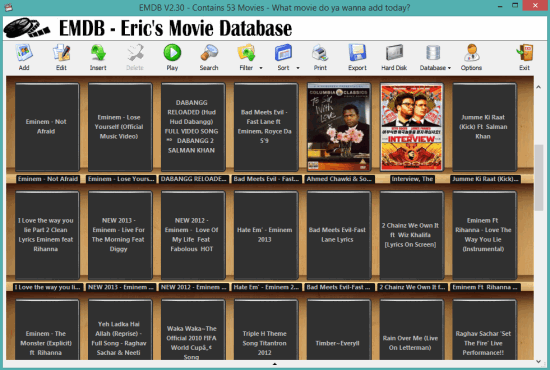Select the To Sir With Love cover
550x370 pixels.
339,127
